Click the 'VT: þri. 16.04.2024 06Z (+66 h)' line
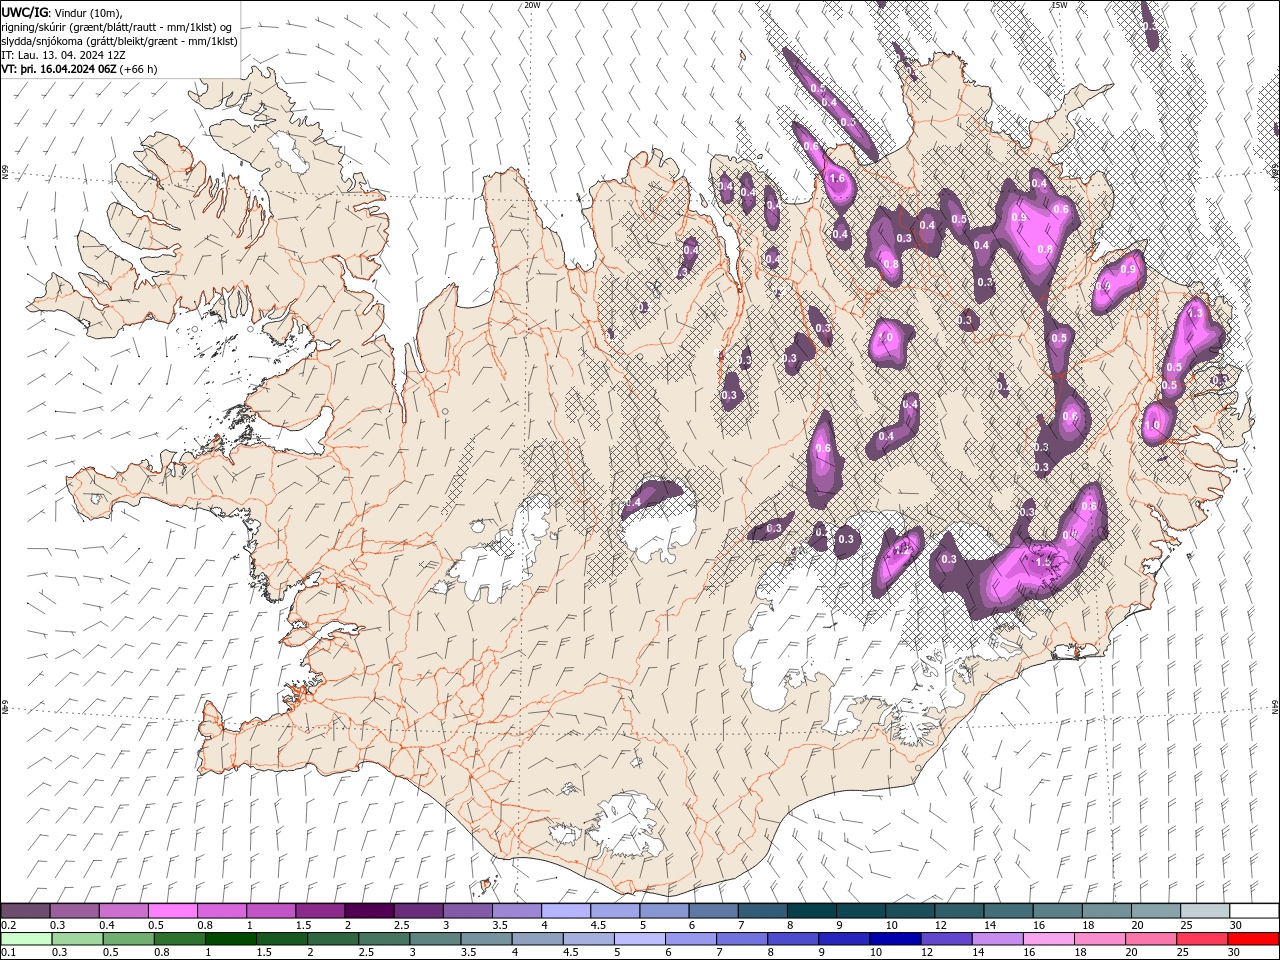Viewport: 1280px width, 960px height. click(79, 69)
